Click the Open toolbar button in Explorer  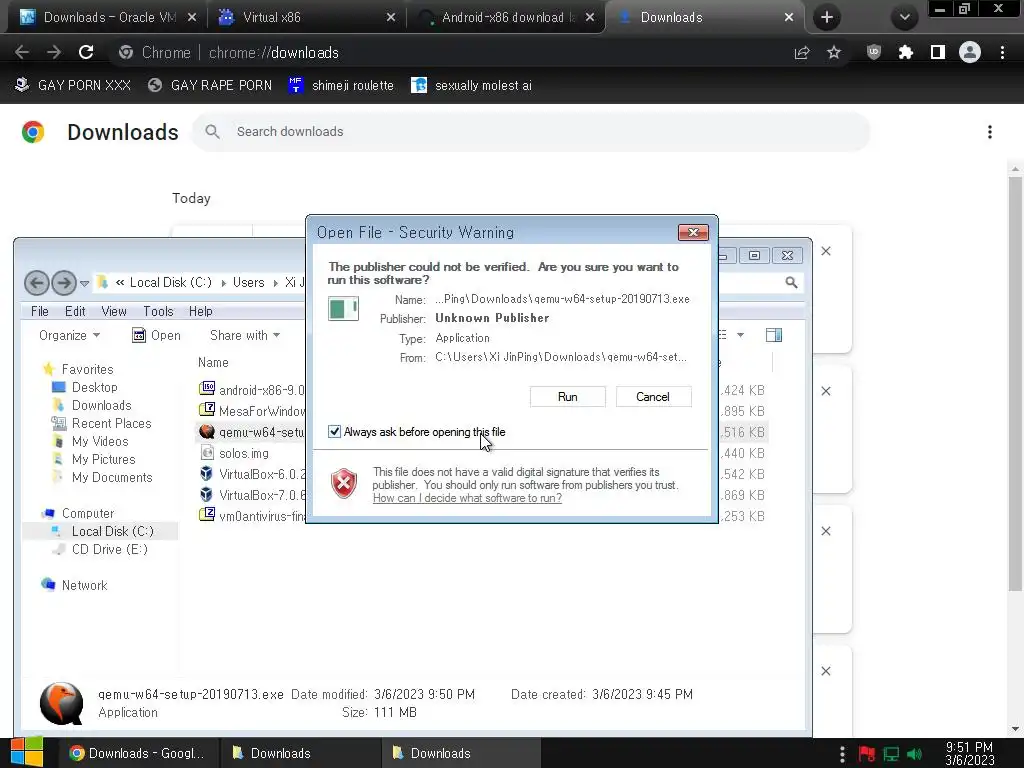[156, 335]
